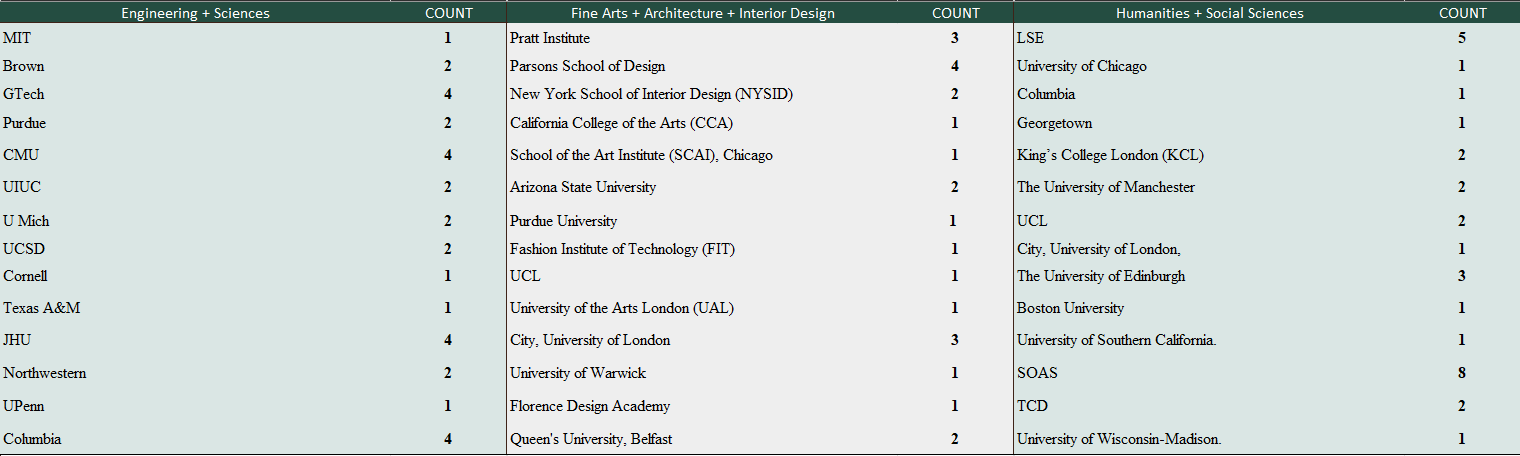Click the LSE count value 5

click(x=1462, y=38)
